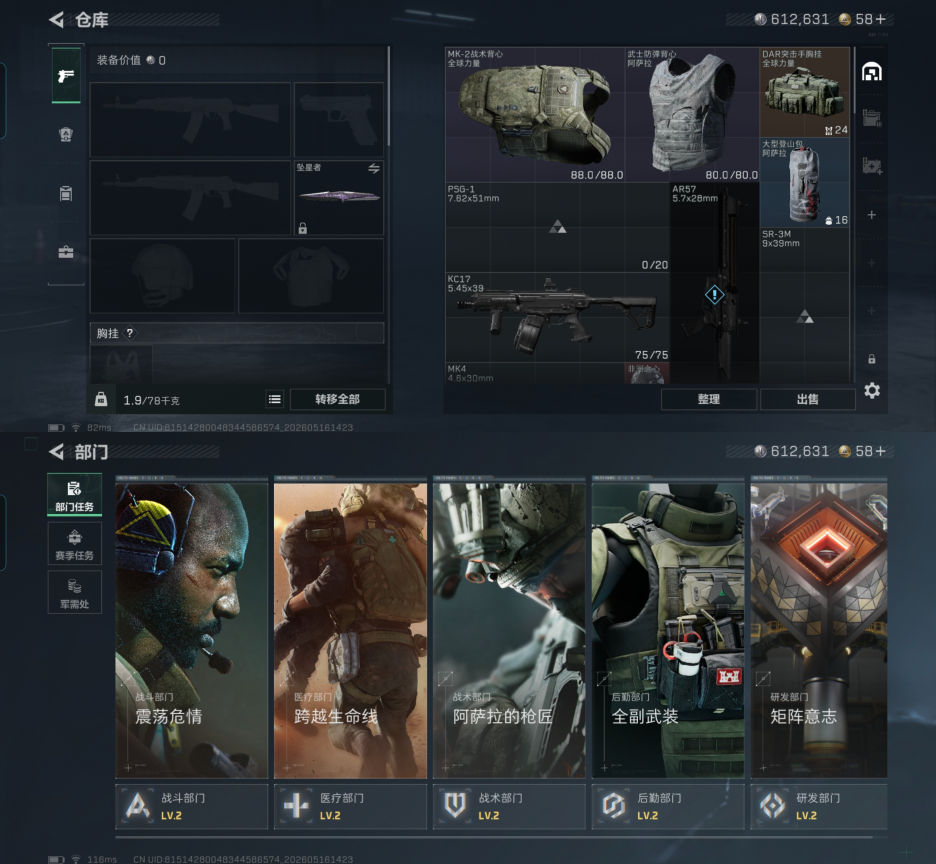Click the swap arrows on 坠星者 slot
936x864 pixels.
tap(374, 168)
